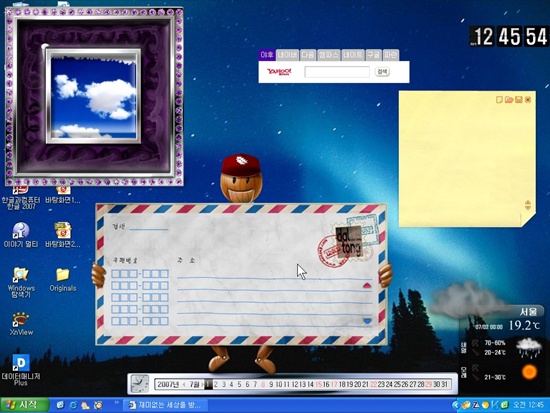Open the Windows 탐색기 shortcut
This screenshot has height=413, width=550.
(x=21, y=282)
